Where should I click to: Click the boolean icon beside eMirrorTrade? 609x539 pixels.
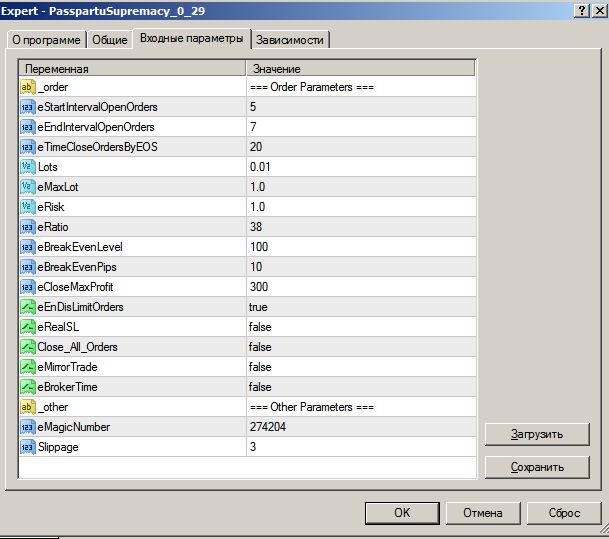coord(28,367)
